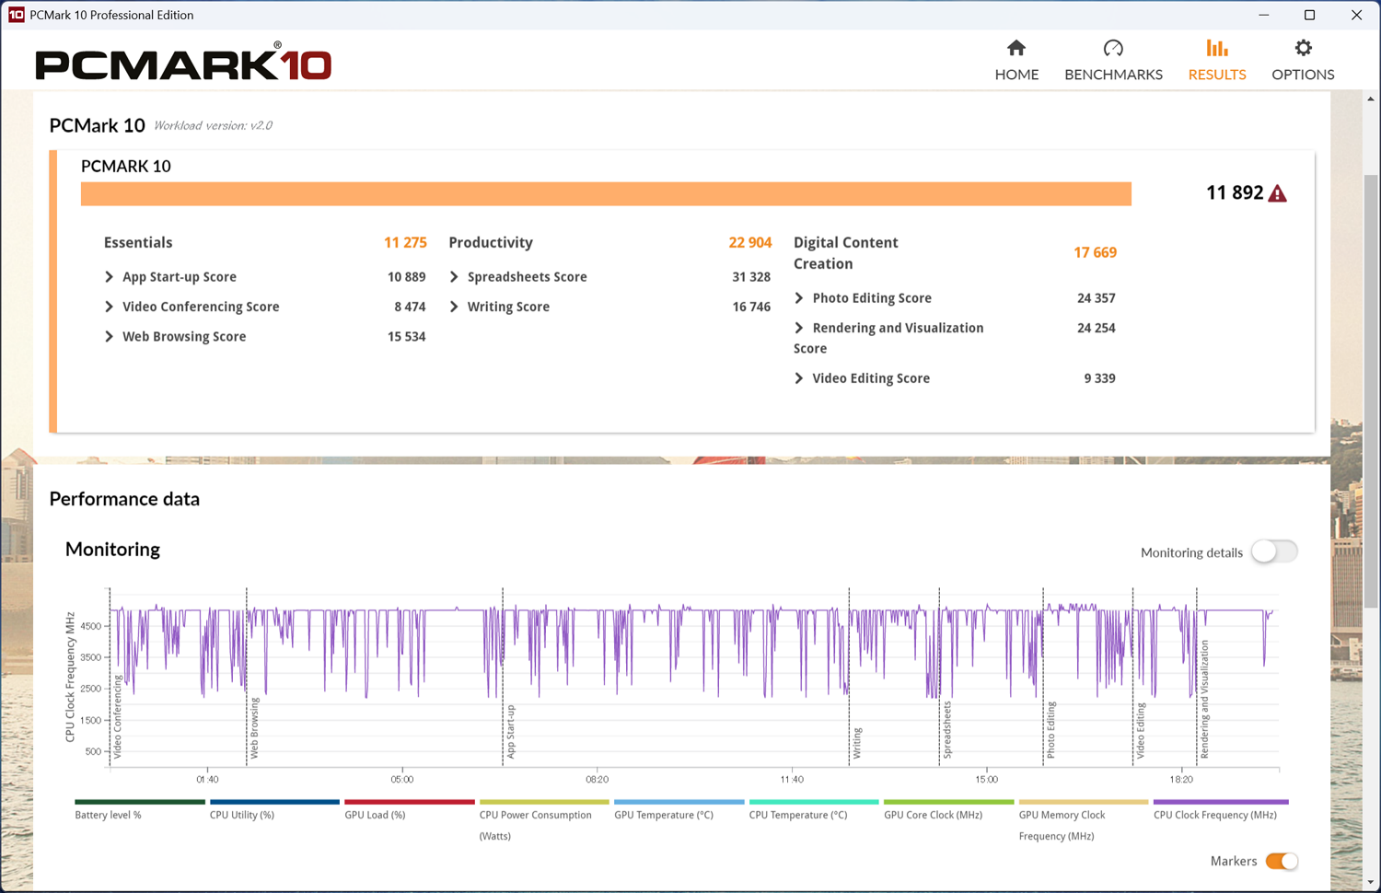Open Options gear icon
Image resolution: width=1381 pixels, height=893 pixels.
(x=1302, y=48)
